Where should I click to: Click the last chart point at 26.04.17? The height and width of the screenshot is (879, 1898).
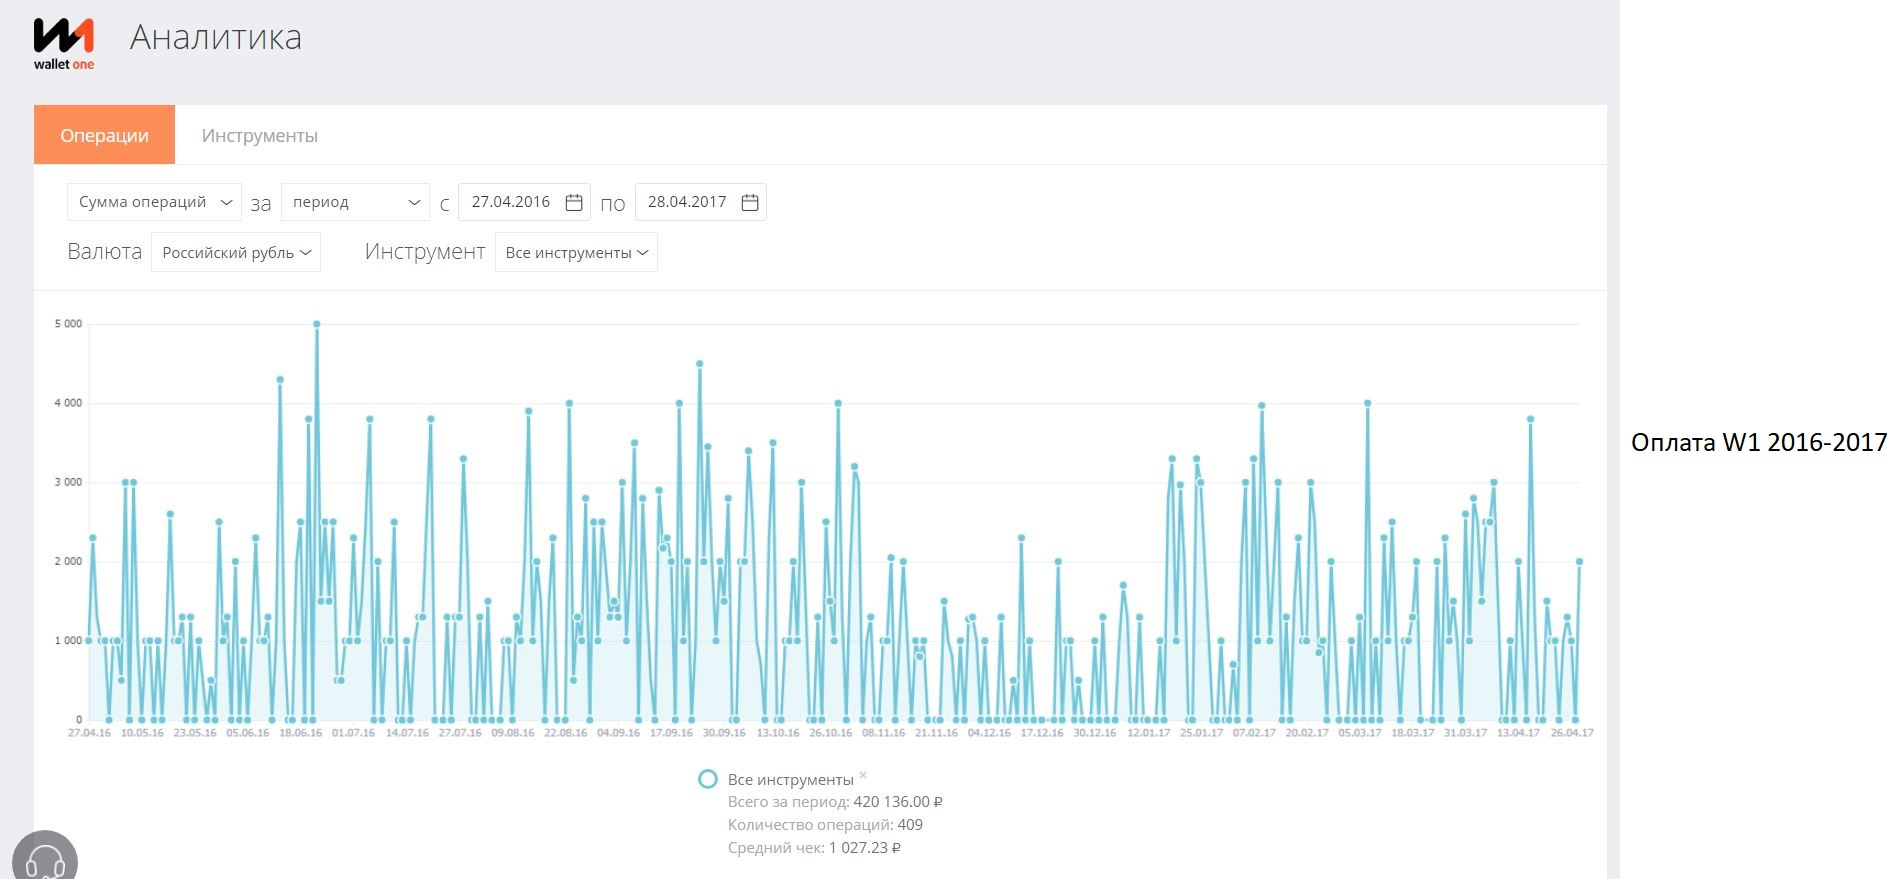click(x=1580, y=562)
